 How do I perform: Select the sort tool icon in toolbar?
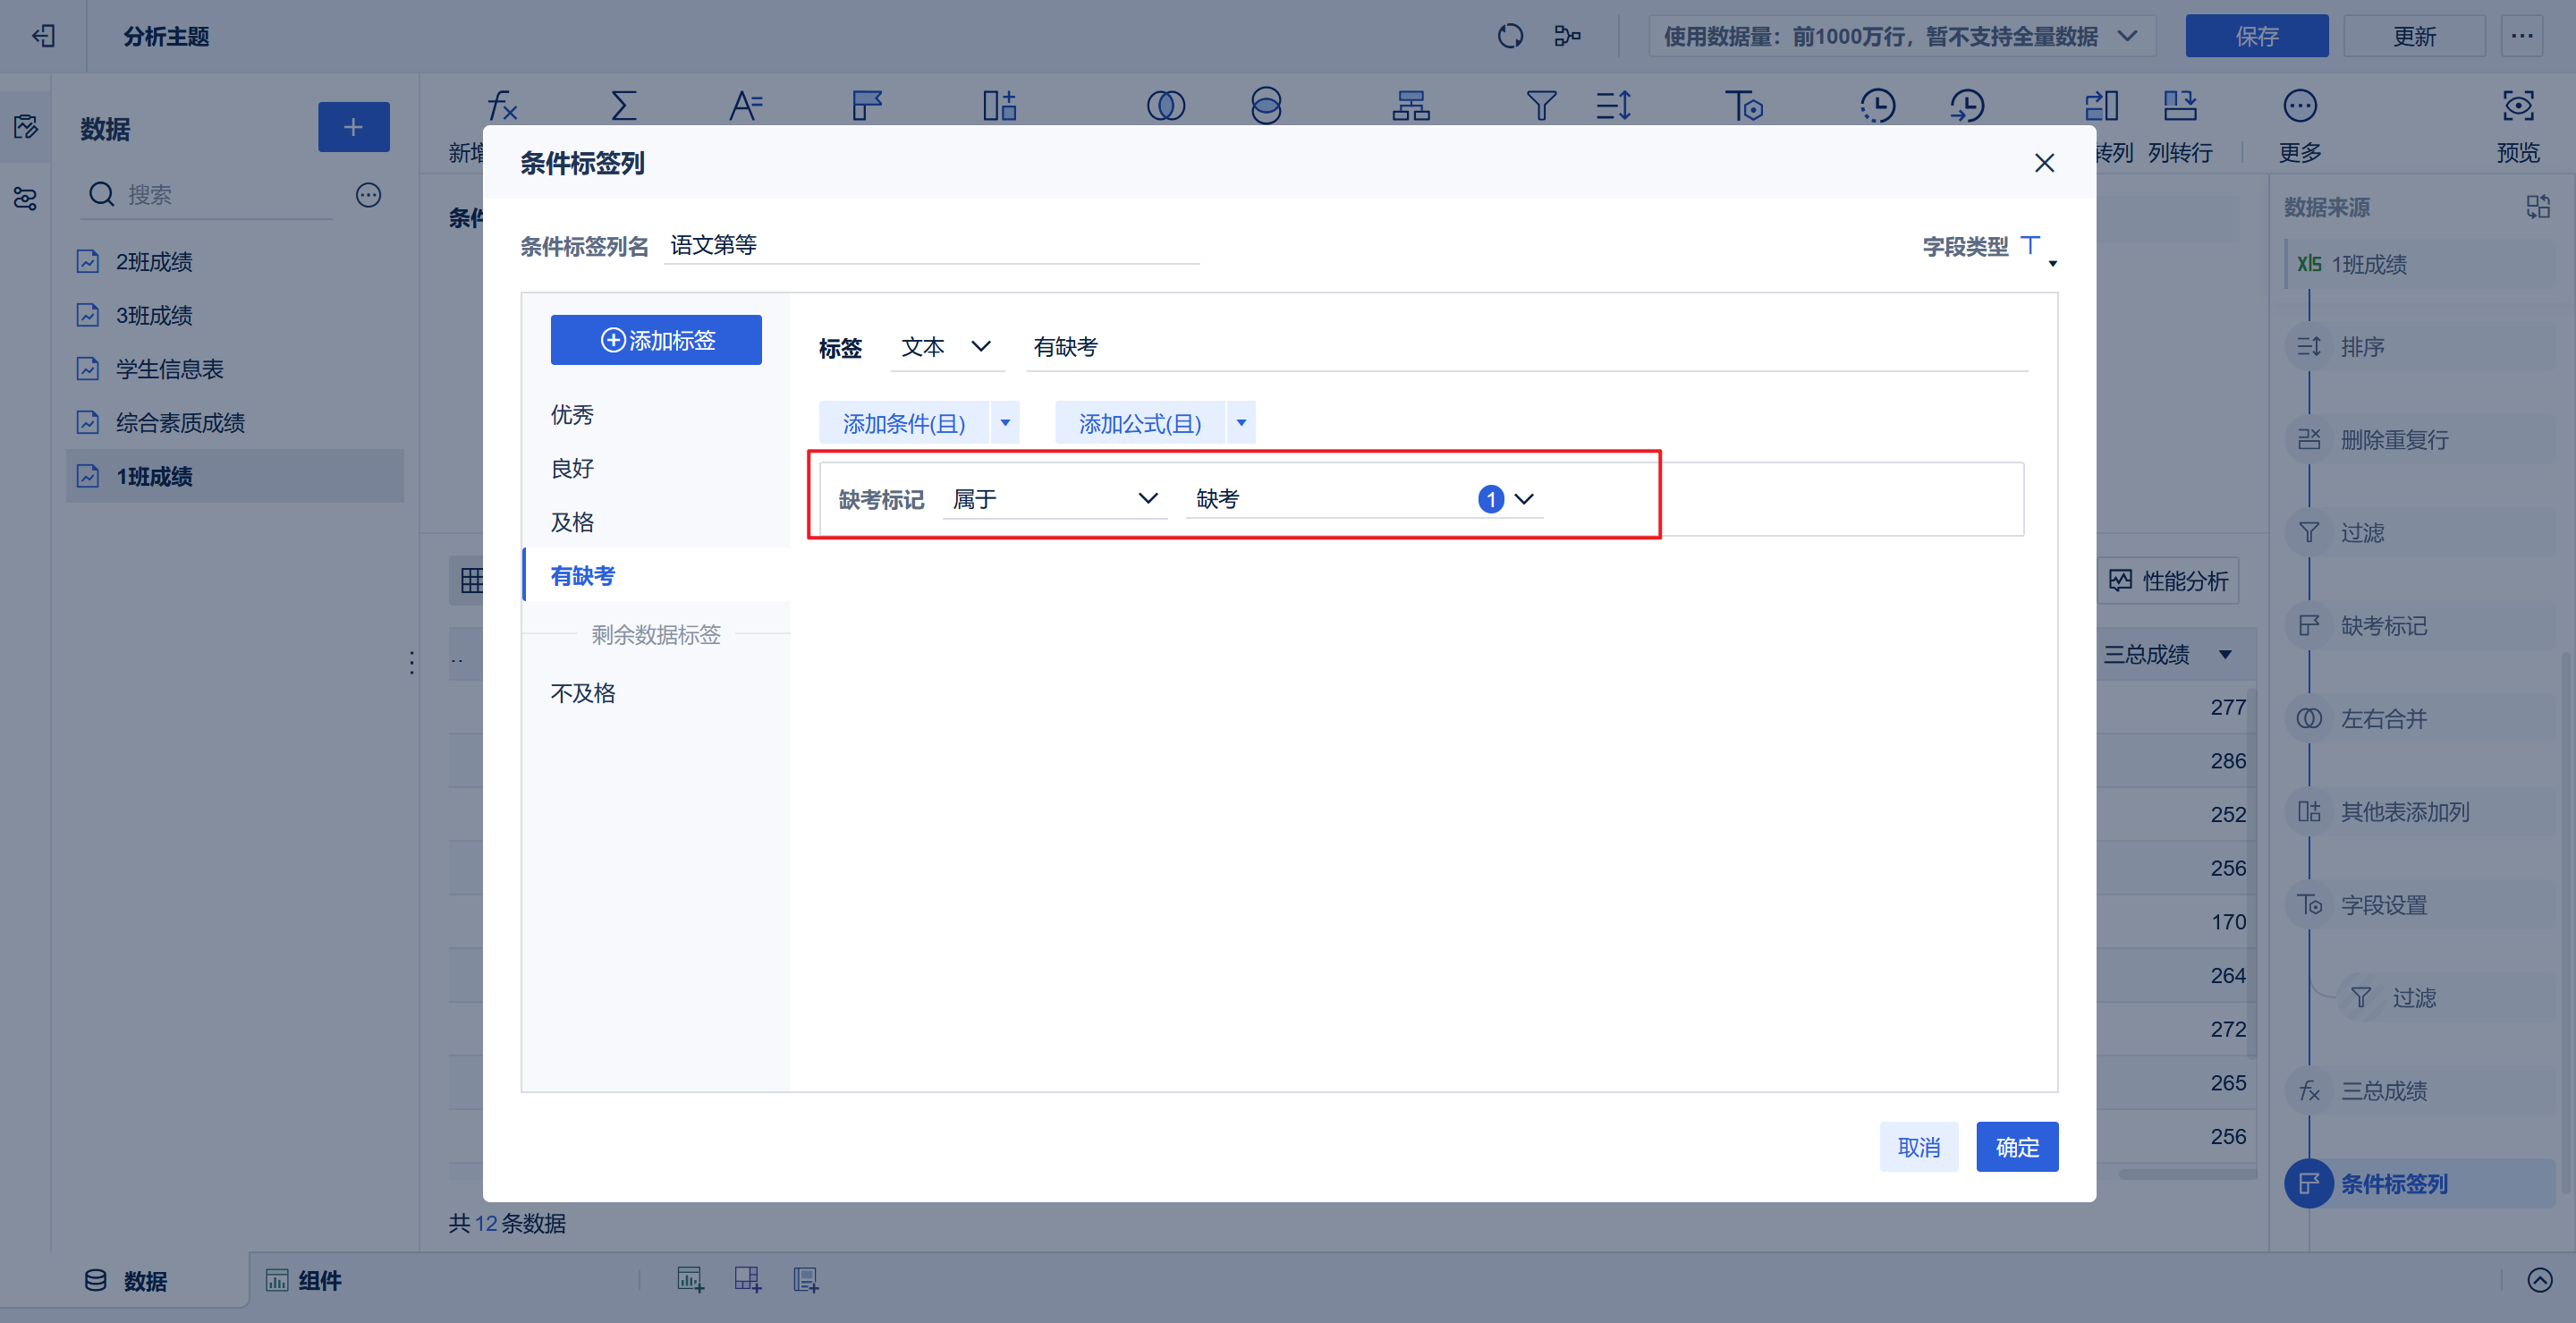[1613, 105]
